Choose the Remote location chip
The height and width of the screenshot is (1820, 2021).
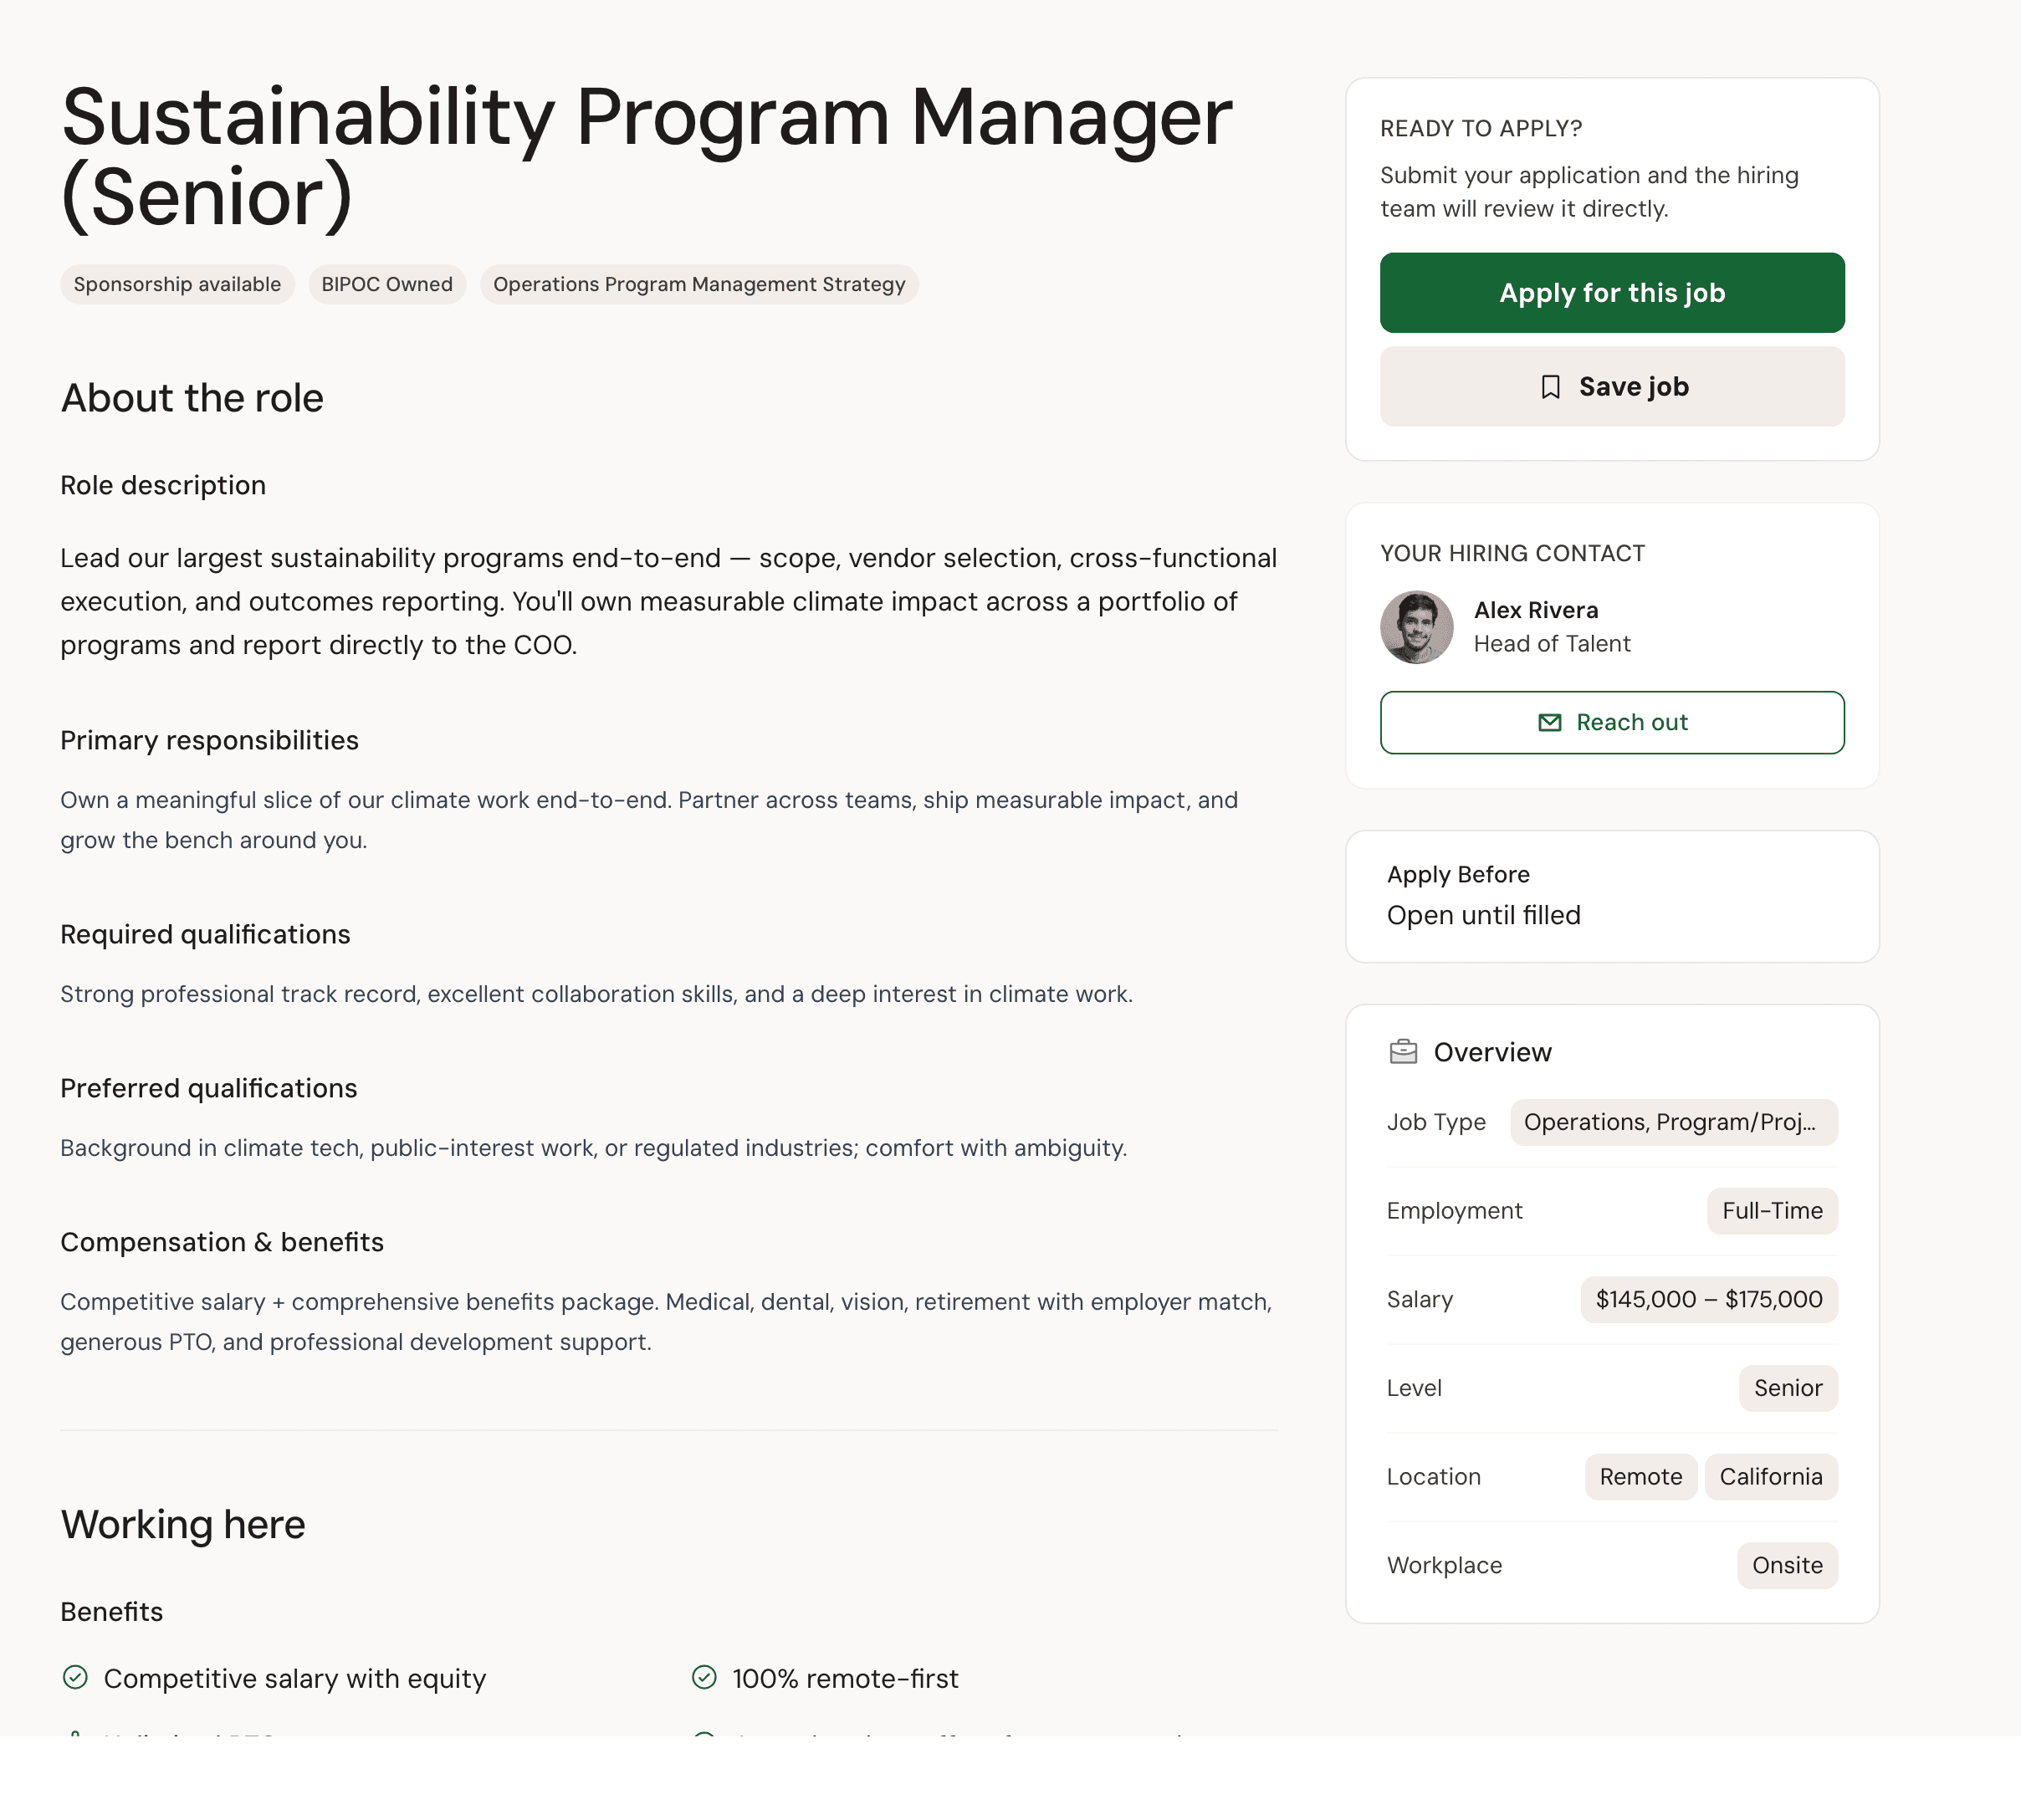(1641, 1477)
